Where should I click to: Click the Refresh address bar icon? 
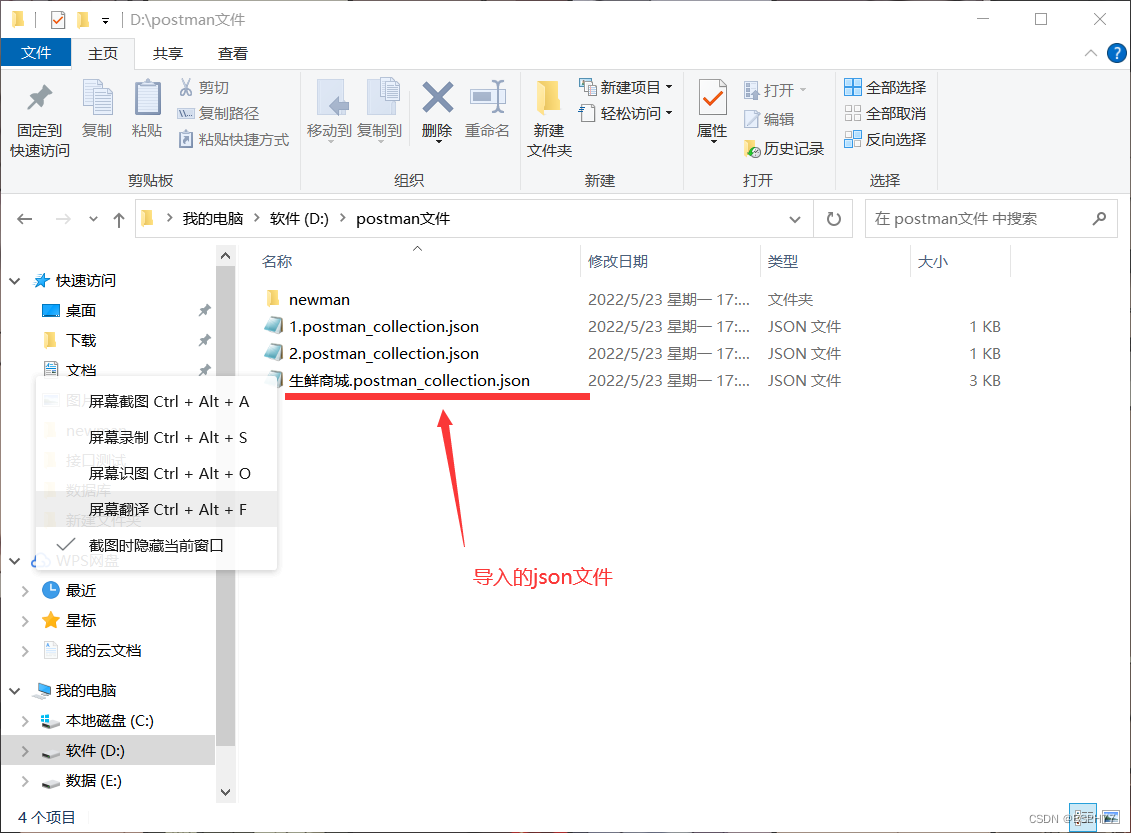click(833, 219)
